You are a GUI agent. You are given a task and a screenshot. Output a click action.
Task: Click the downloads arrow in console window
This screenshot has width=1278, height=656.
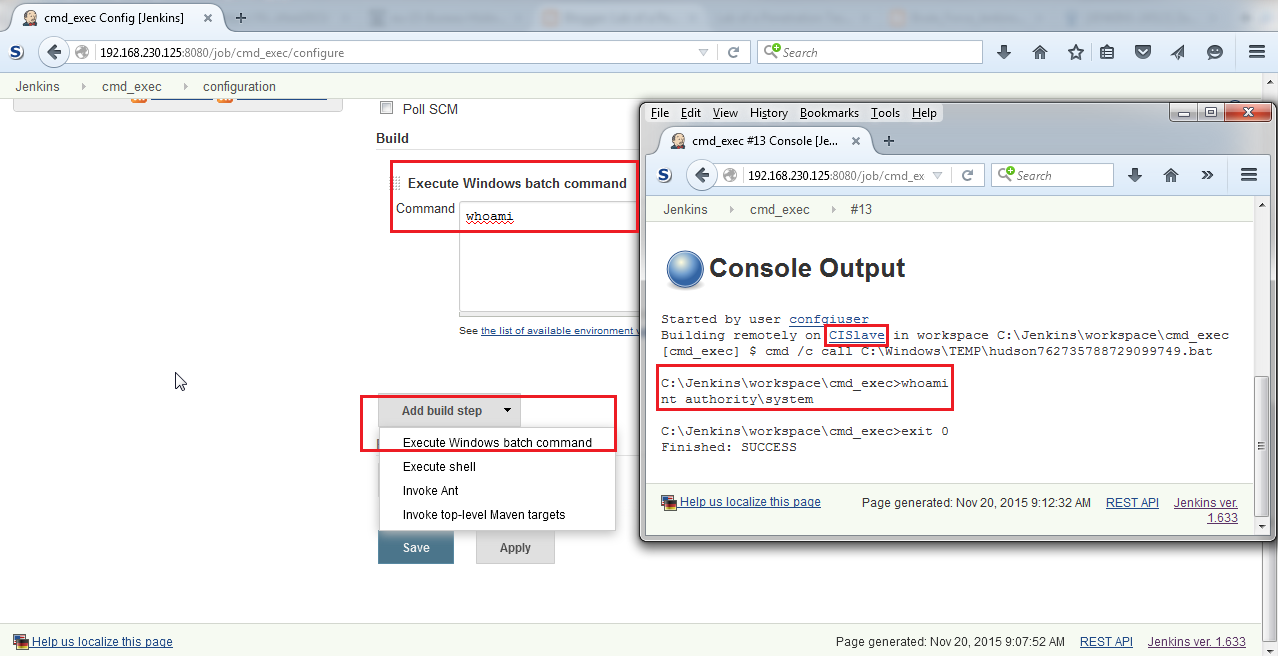(1135, 175)
